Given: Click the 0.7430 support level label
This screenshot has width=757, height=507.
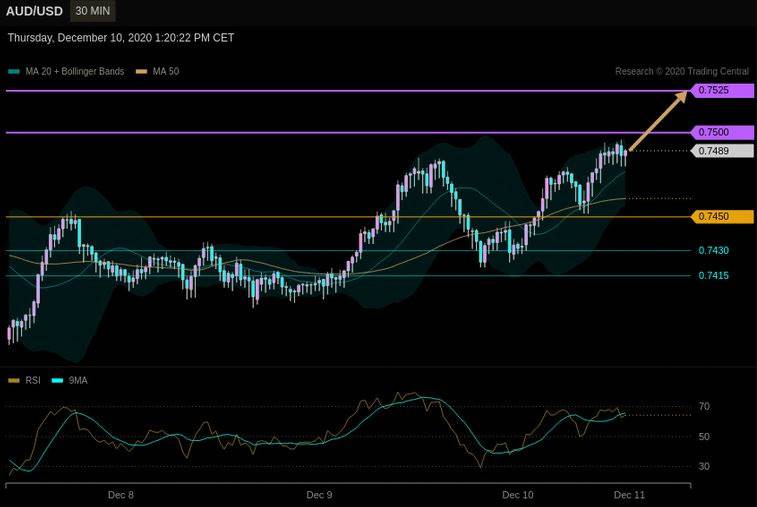Looking at the screenshot, I should (714, 251).
